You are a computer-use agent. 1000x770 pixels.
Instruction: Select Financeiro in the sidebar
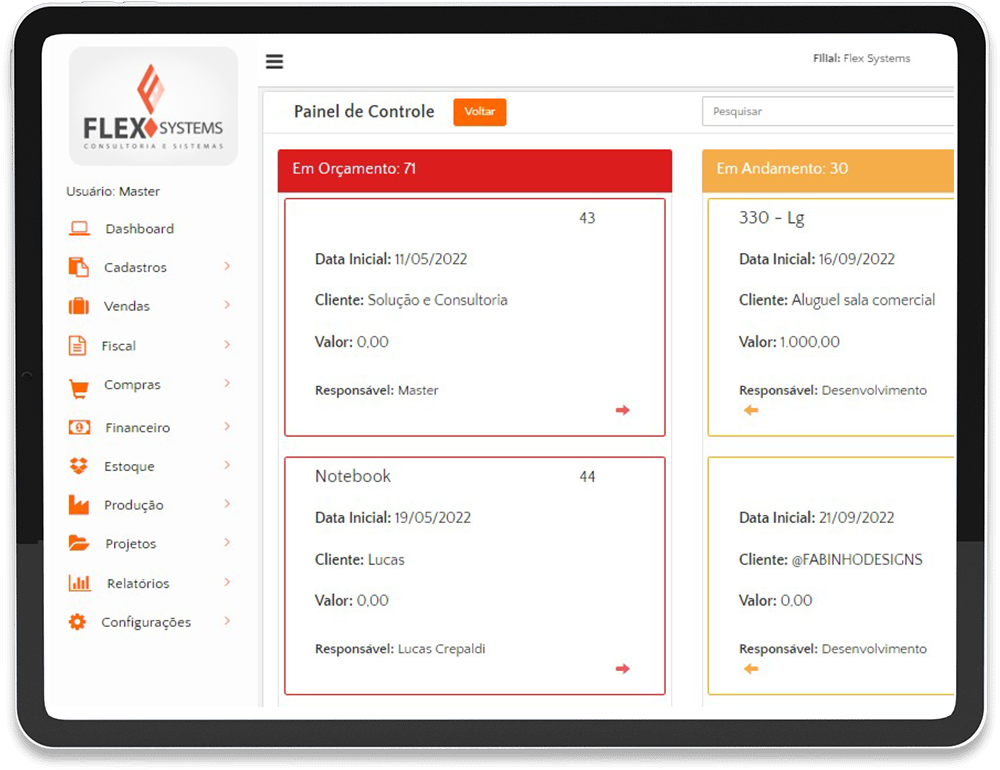(137, 428)
